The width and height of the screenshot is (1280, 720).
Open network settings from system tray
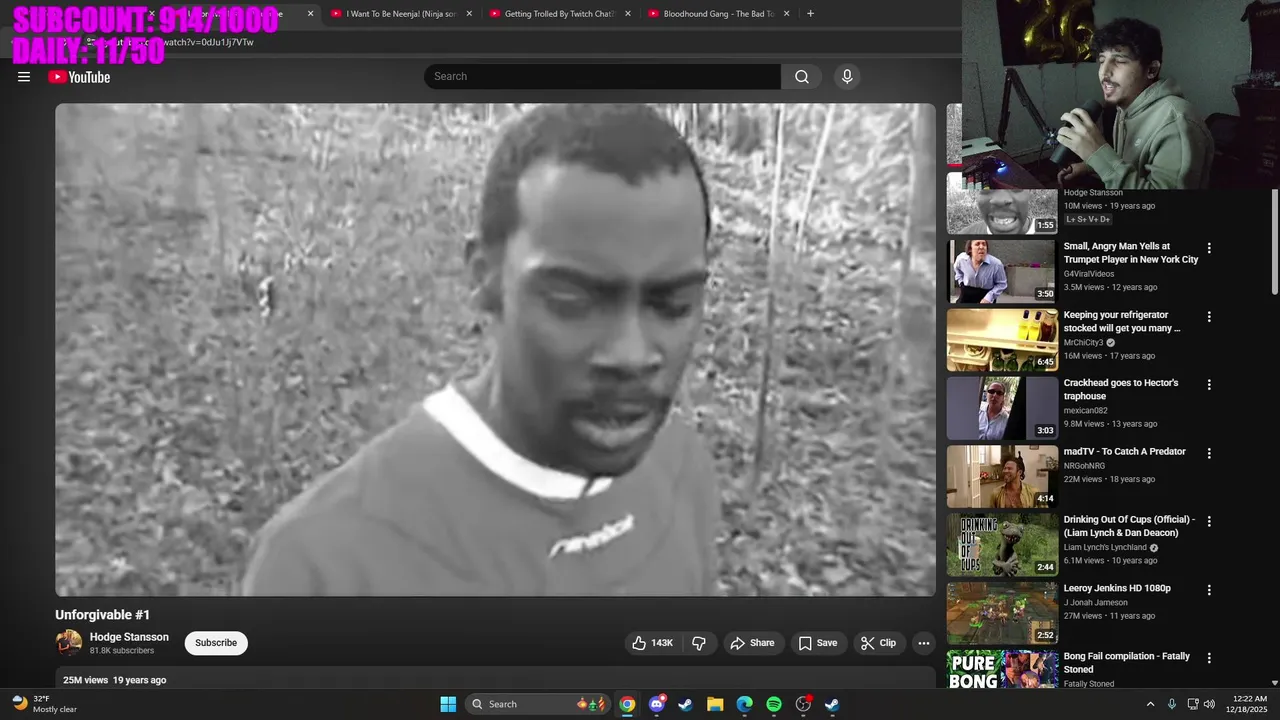[x=1193, y=704]
